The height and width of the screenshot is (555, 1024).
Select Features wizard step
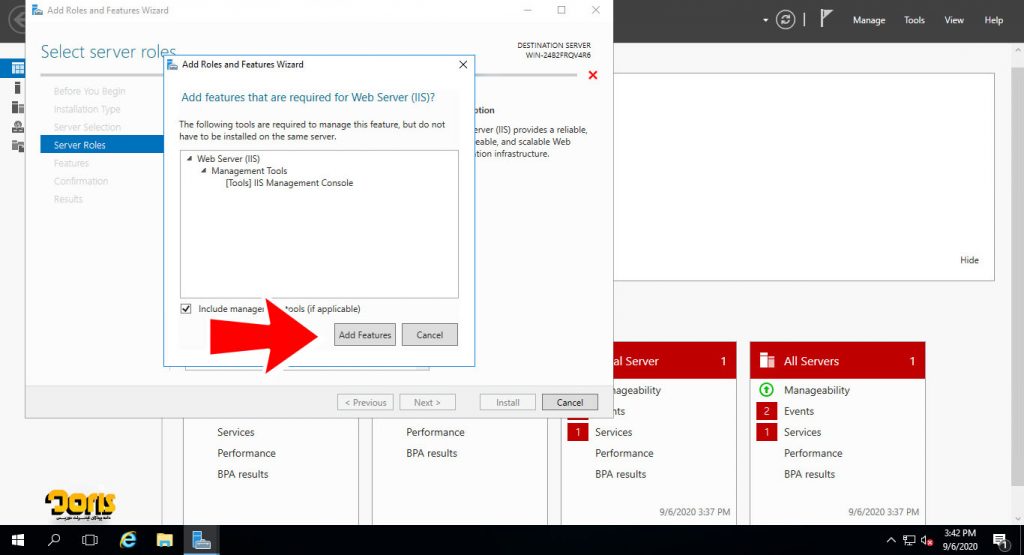pyautogui.click(x=71, y=163)
